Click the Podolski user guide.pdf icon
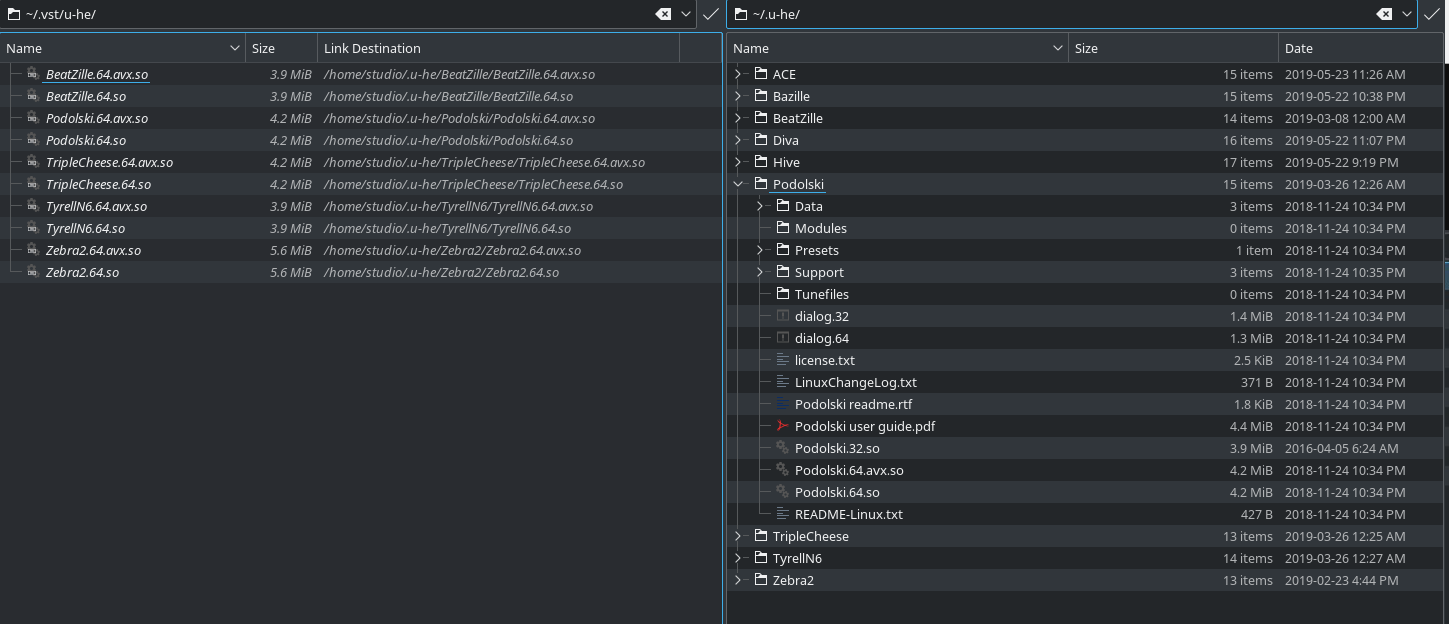 (783, 426)
